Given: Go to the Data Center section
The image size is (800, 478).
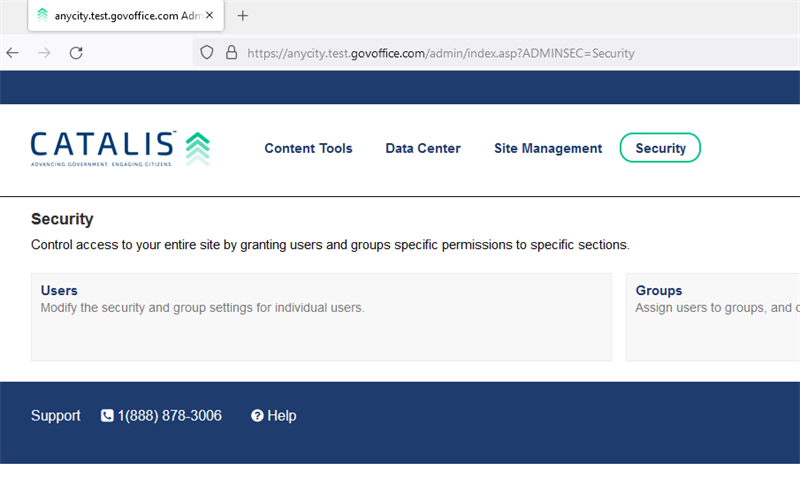Looking at the screenshot, I should (x=423, y=148).
